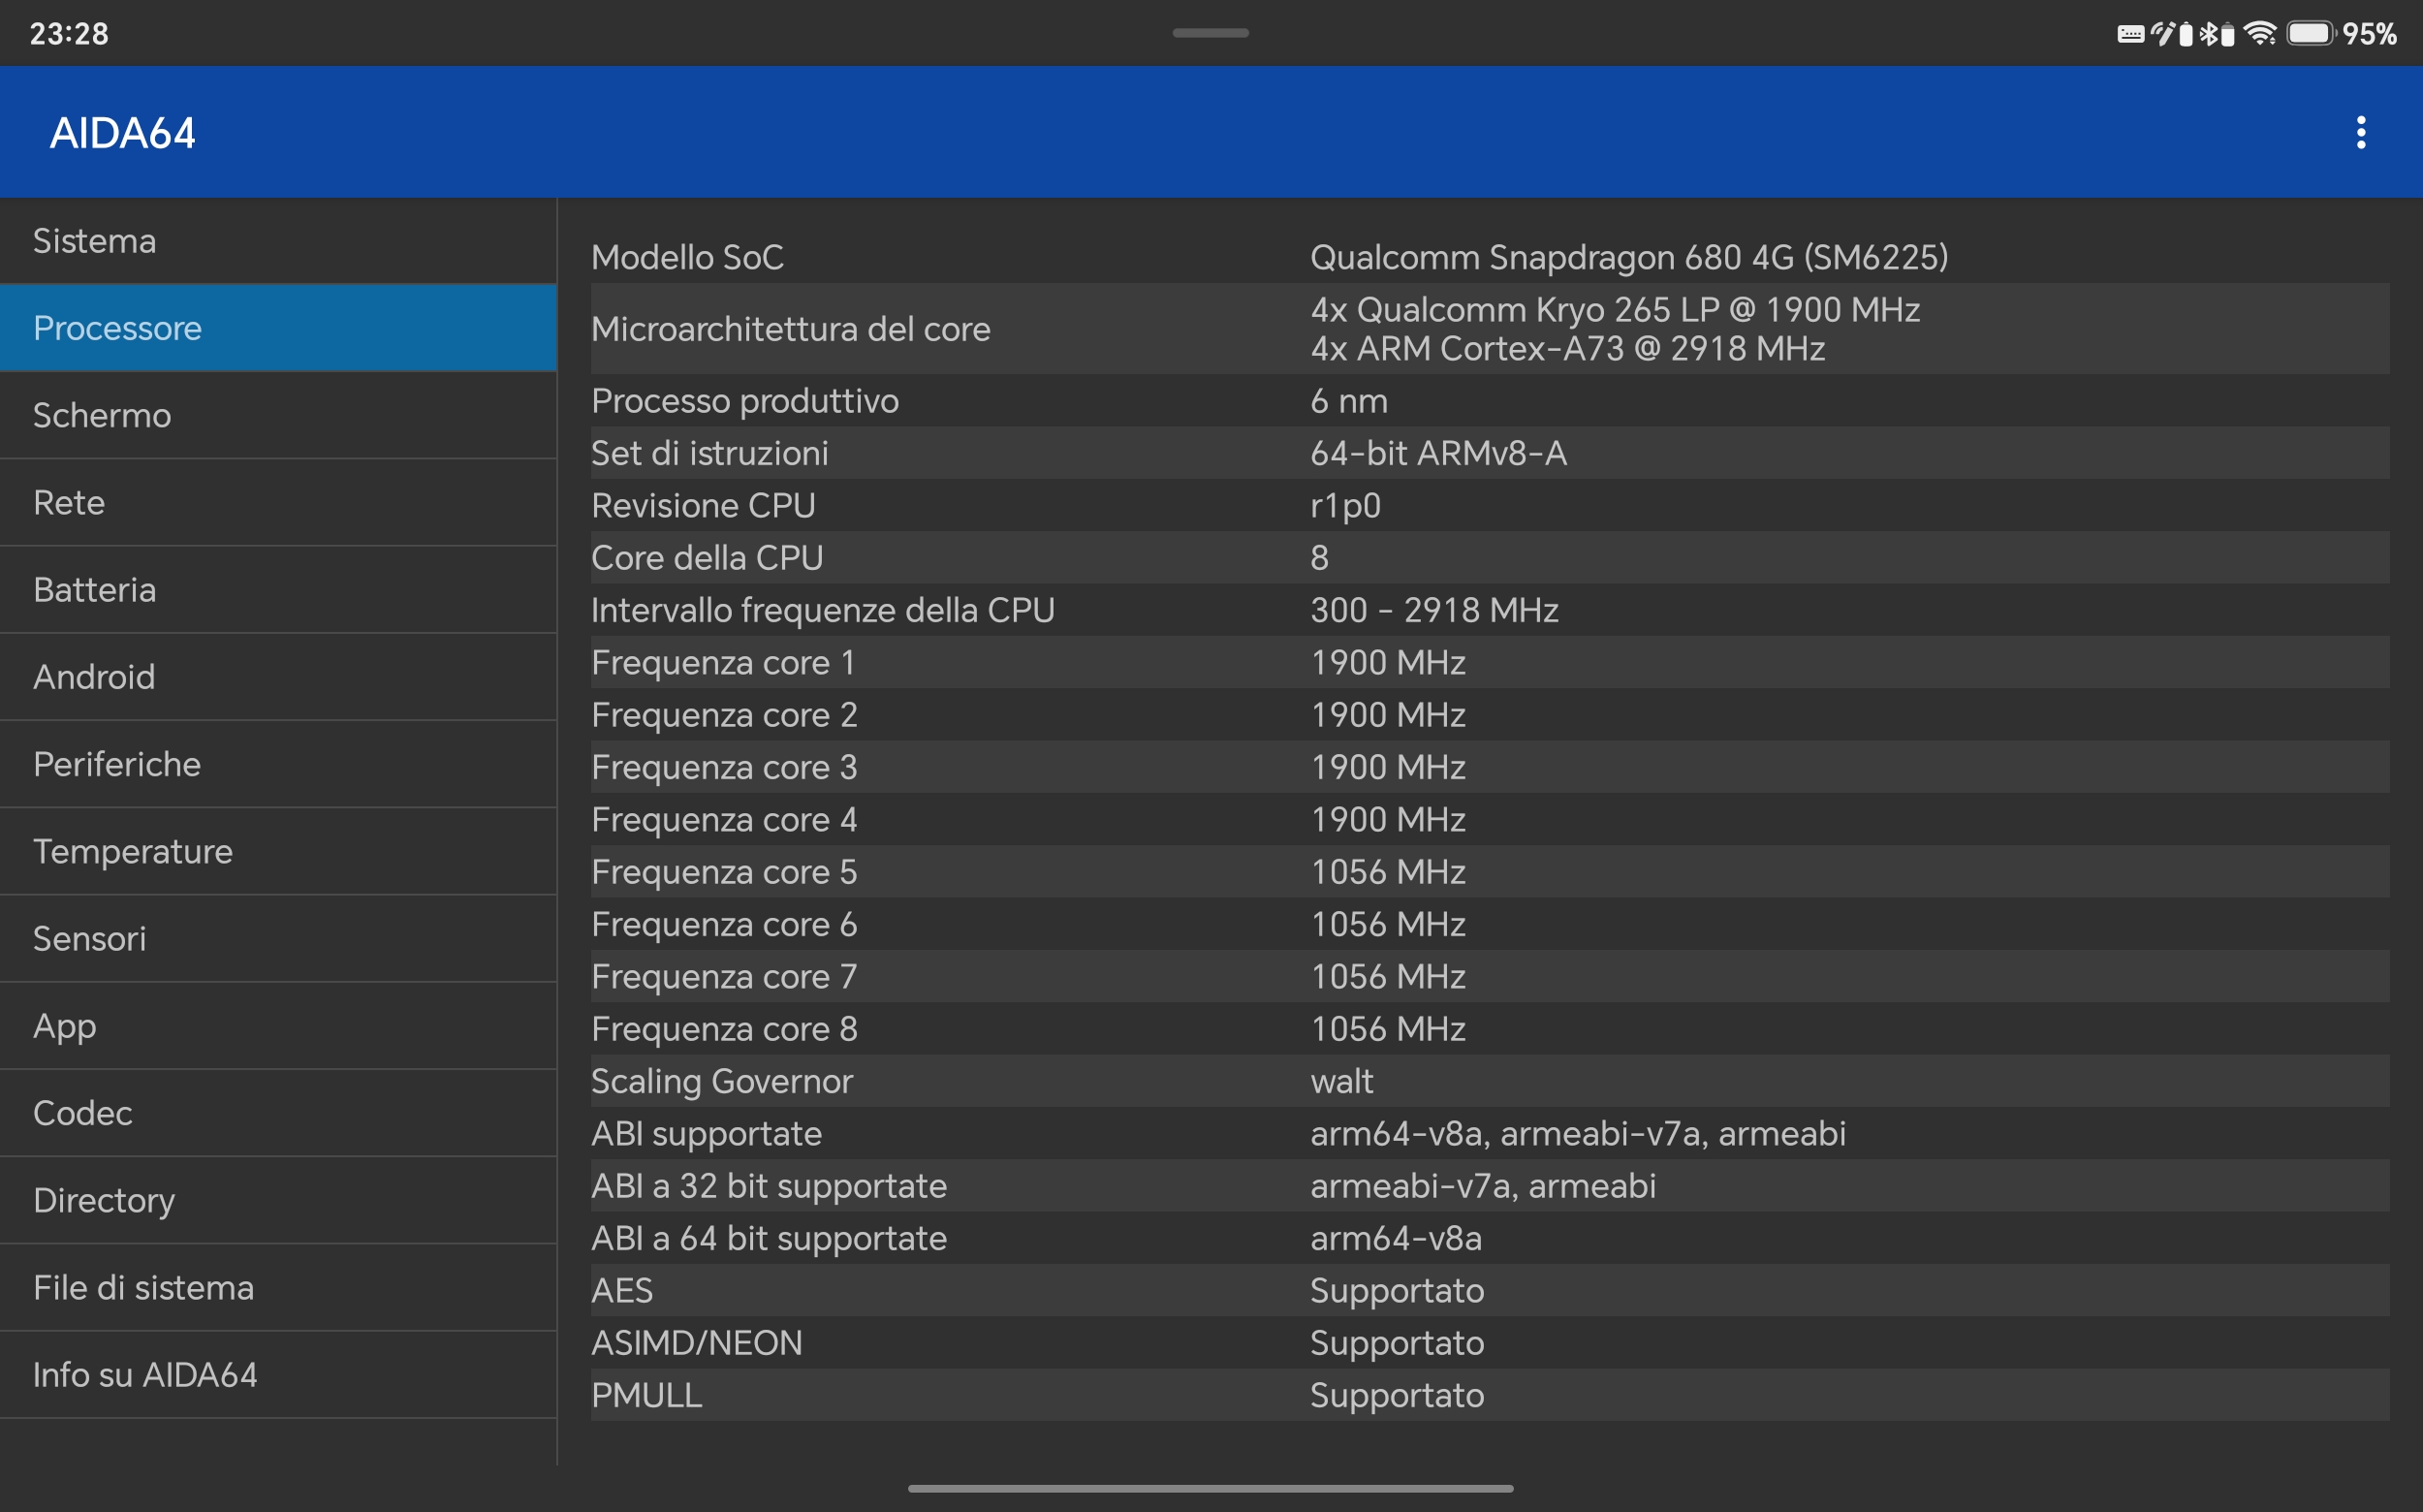The width and height of the screenshot is (2423, 1512).
Task: Tap the AIDA64 title in header
Action: 123,133
